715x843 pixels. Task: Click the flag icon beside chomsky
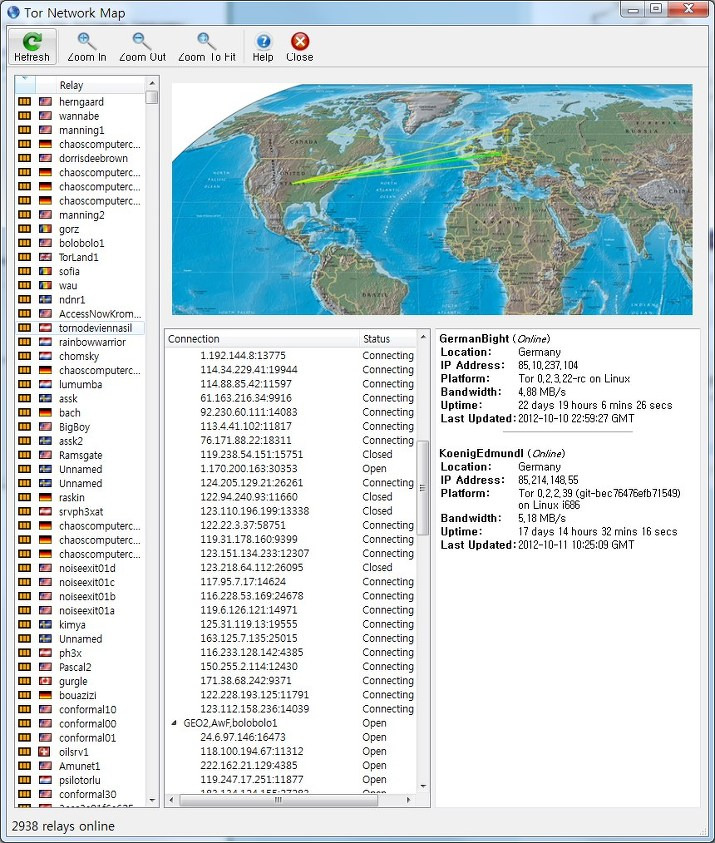pyautogui.click(x=45, y=356)
